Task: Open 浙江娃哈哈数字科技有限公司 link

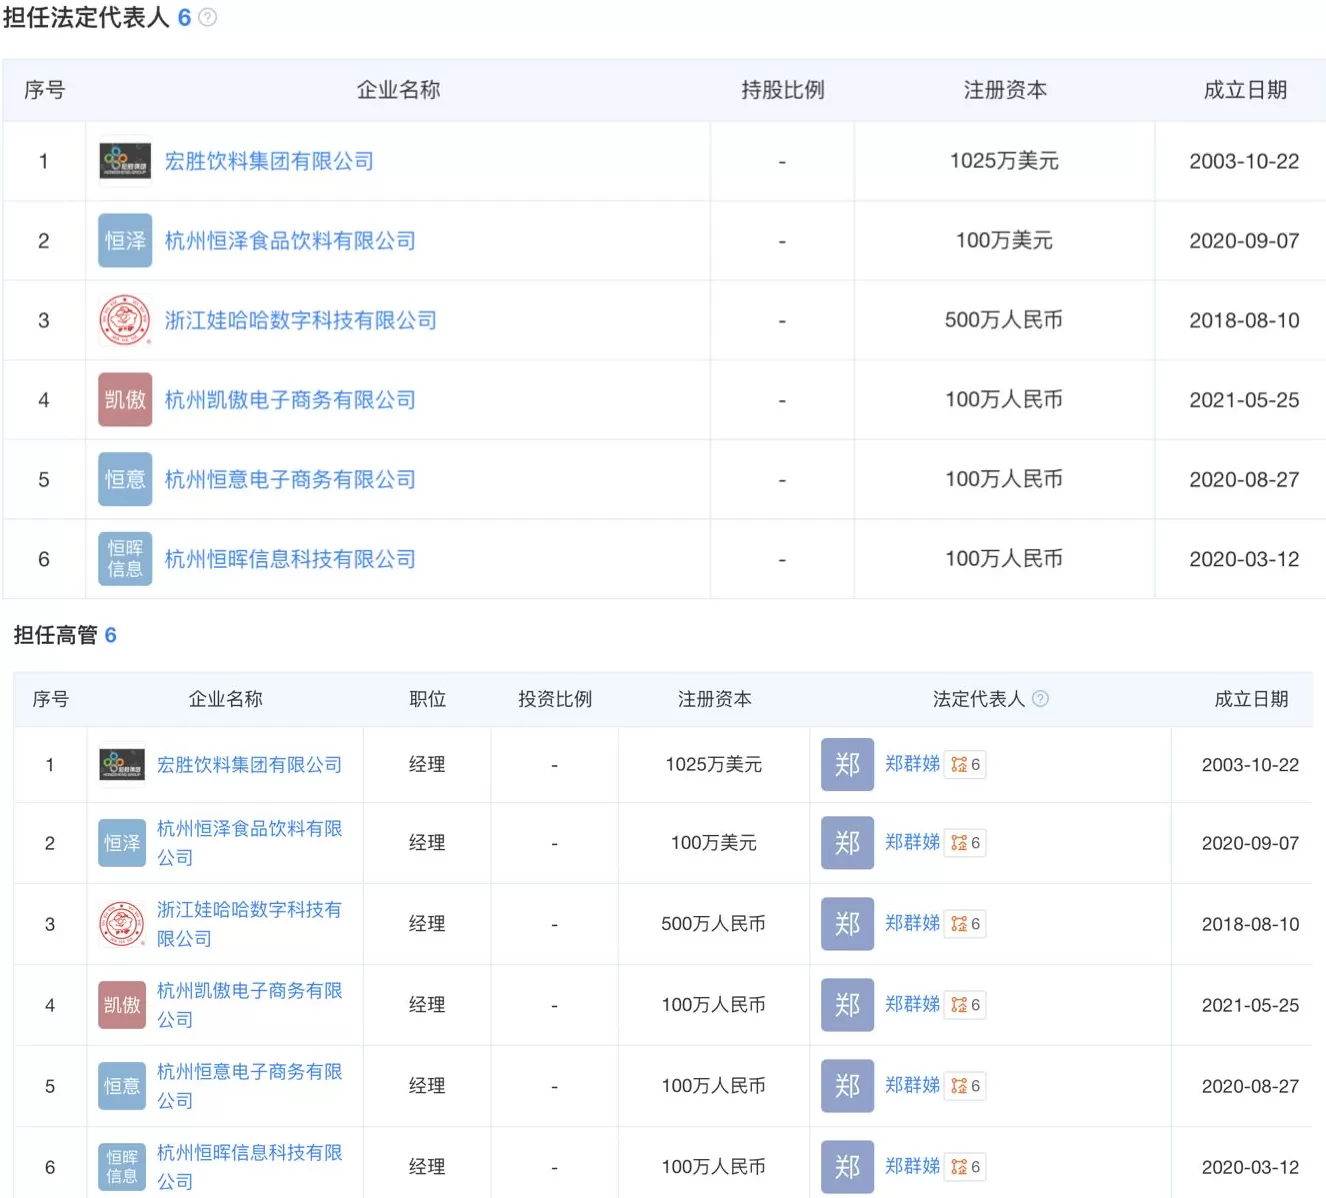Action: pos(301,320)
